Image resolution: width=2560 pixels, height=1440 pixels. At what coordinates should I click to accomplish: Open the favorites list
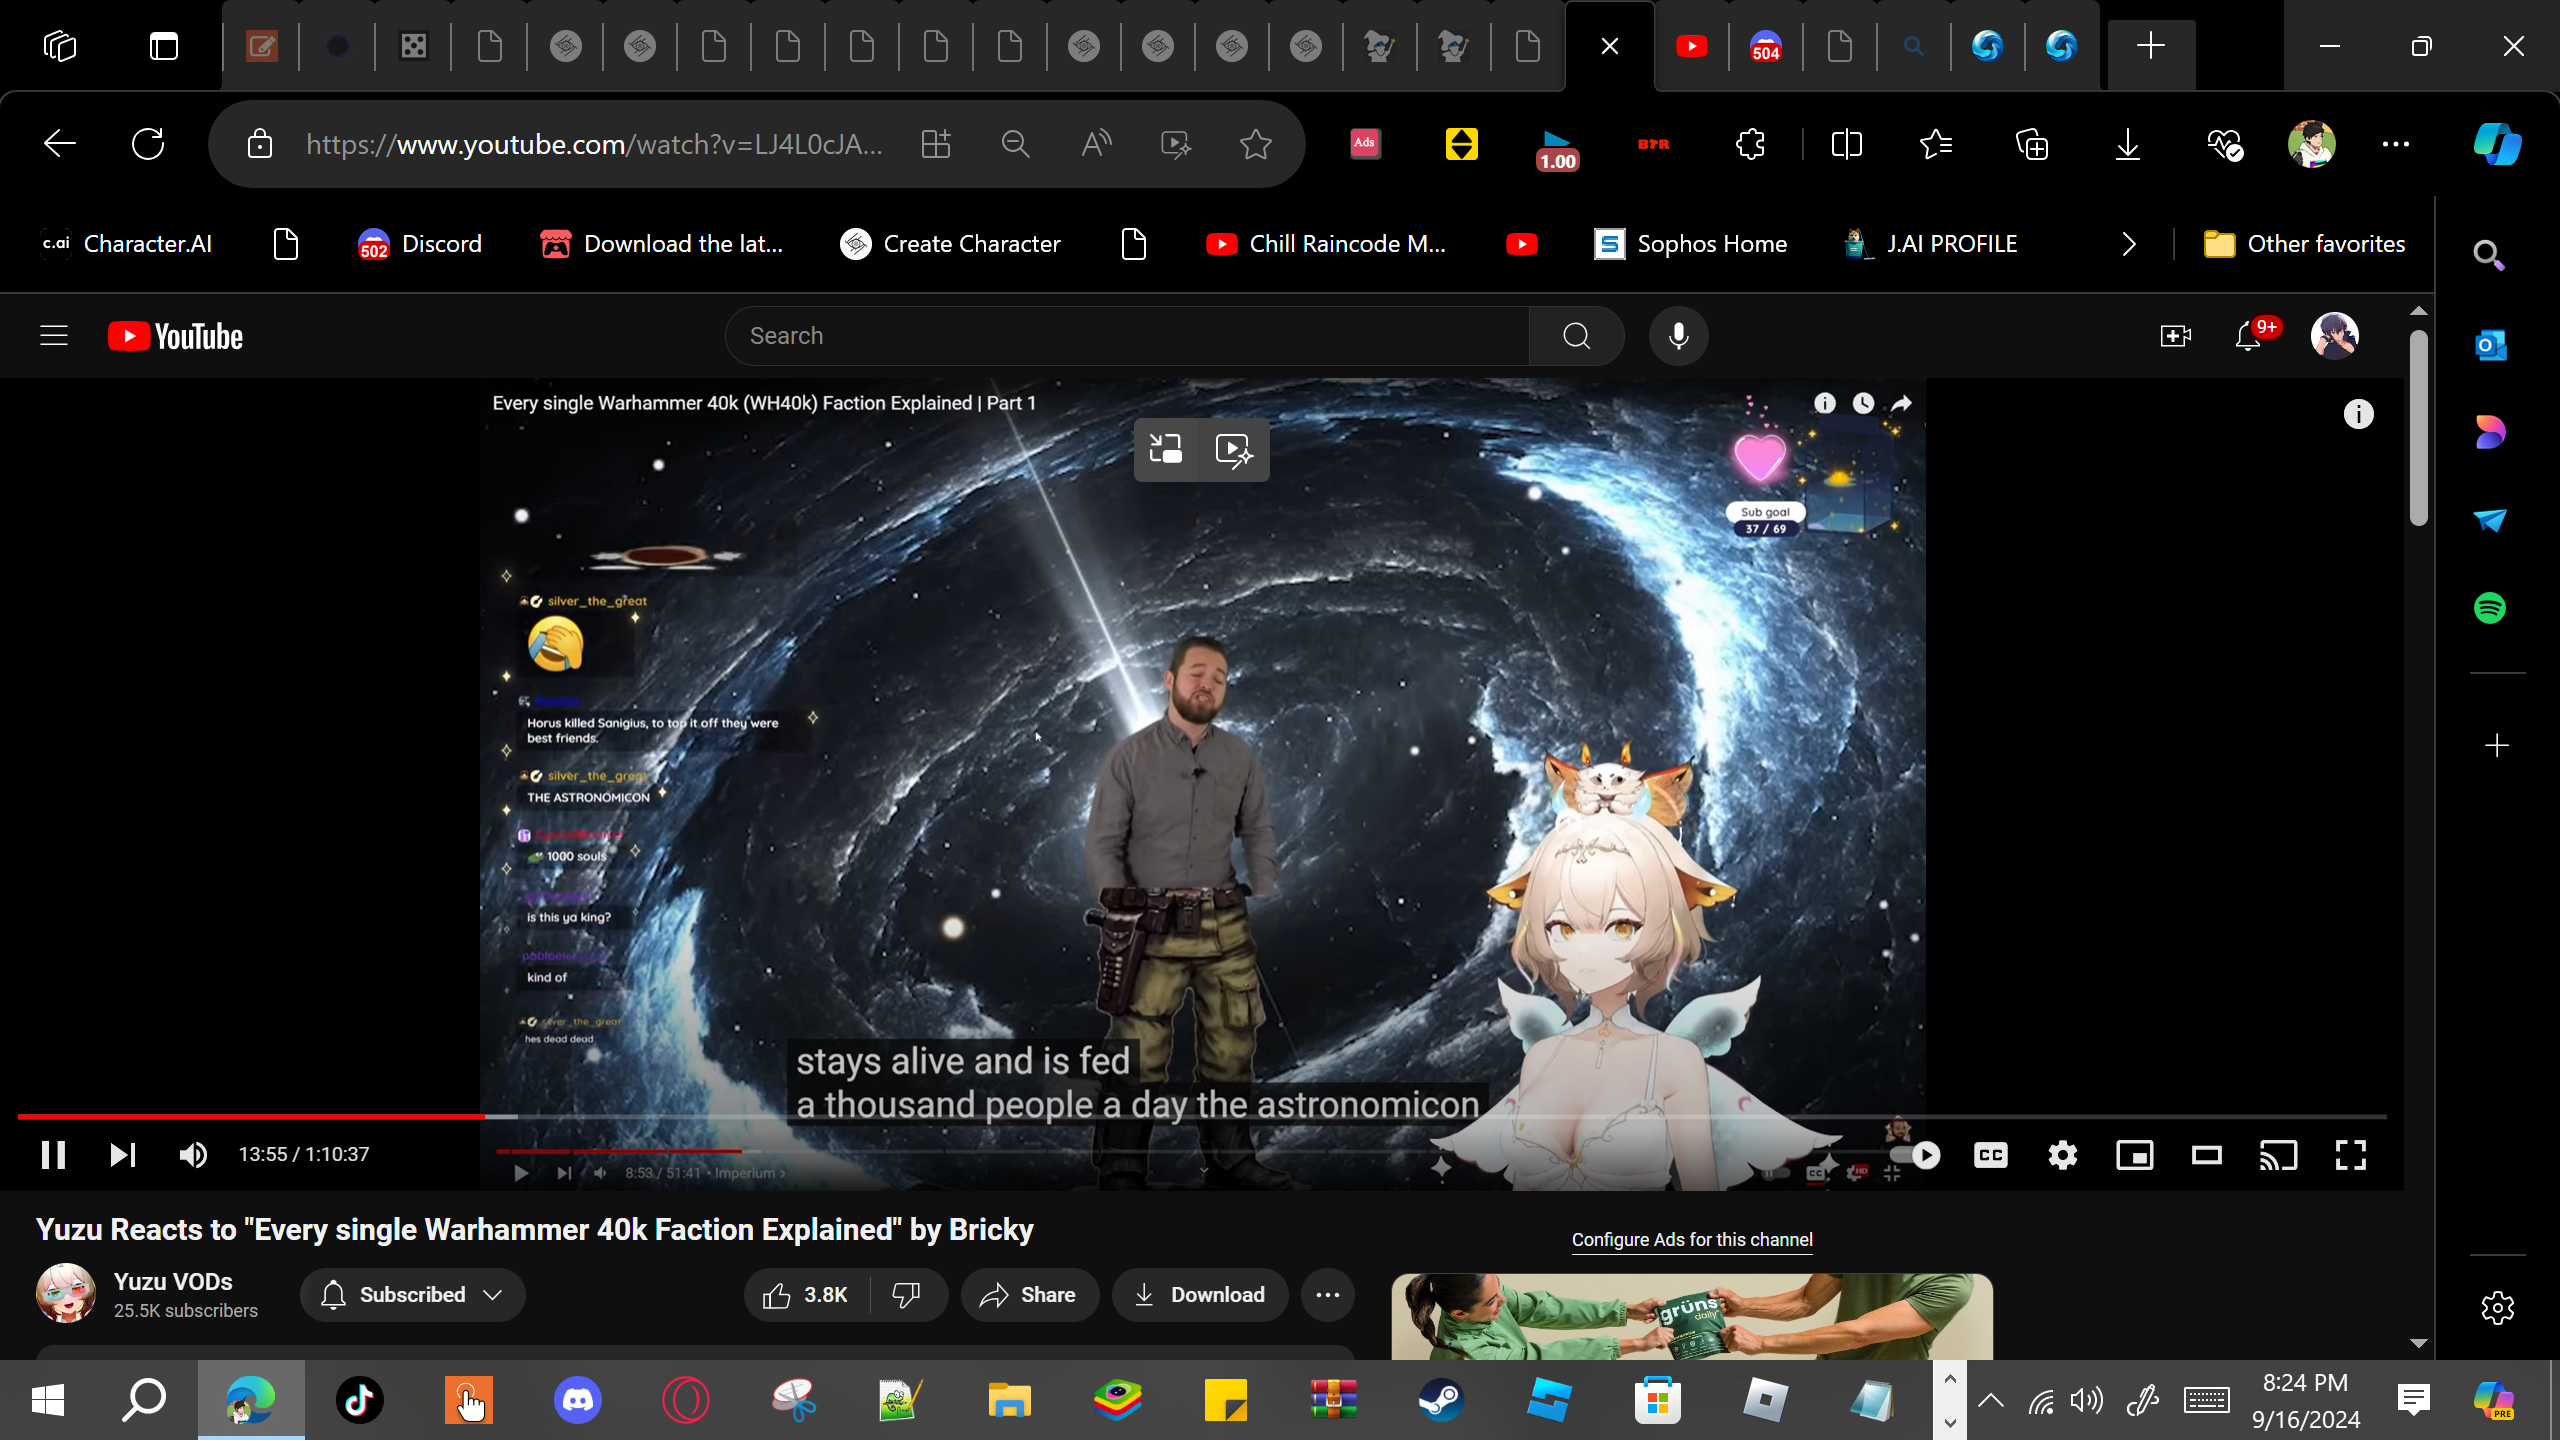click(1937, 144)
